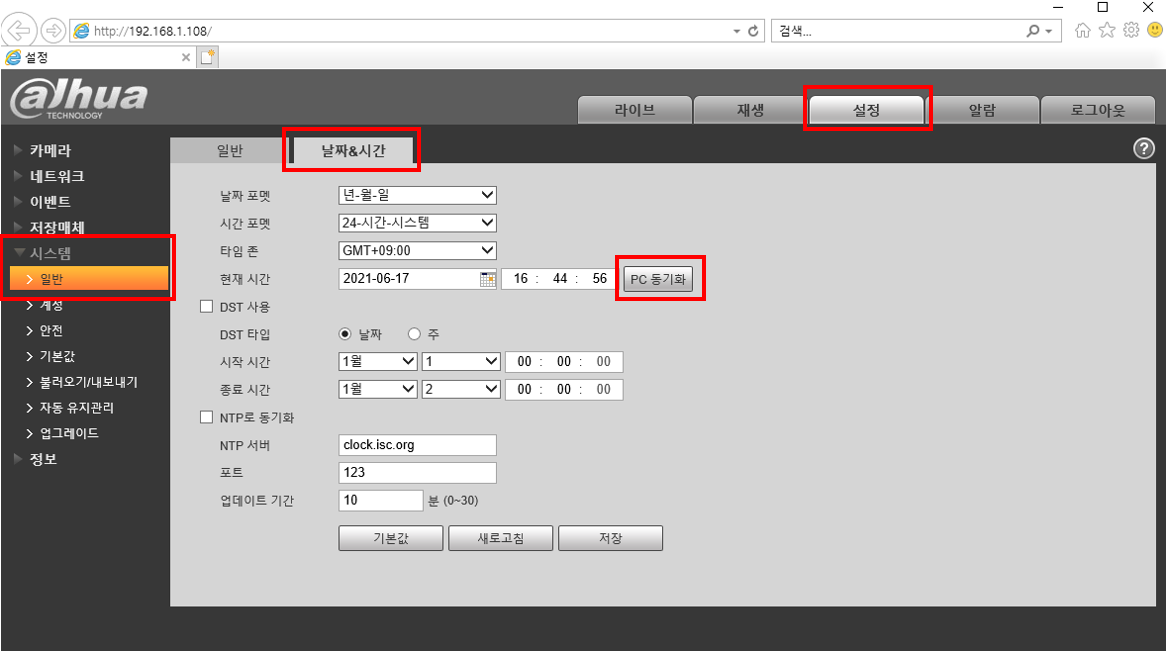Switch to the 라이브 tab

tap(634, 110)
